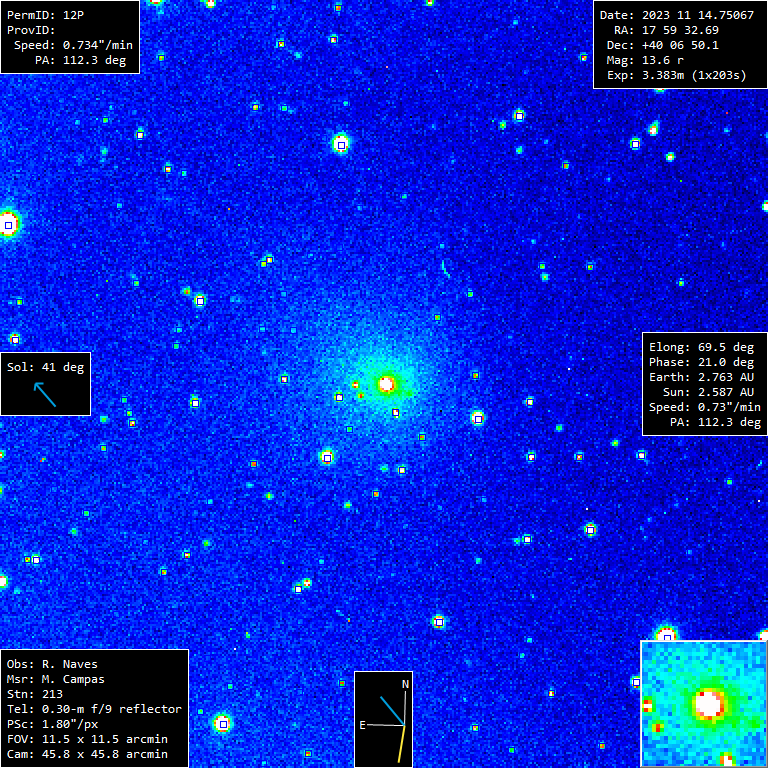768x768 pixels.
Task: Click the 'Exp: 3.383m (1x203s)' line
Action: click(677, 75)
